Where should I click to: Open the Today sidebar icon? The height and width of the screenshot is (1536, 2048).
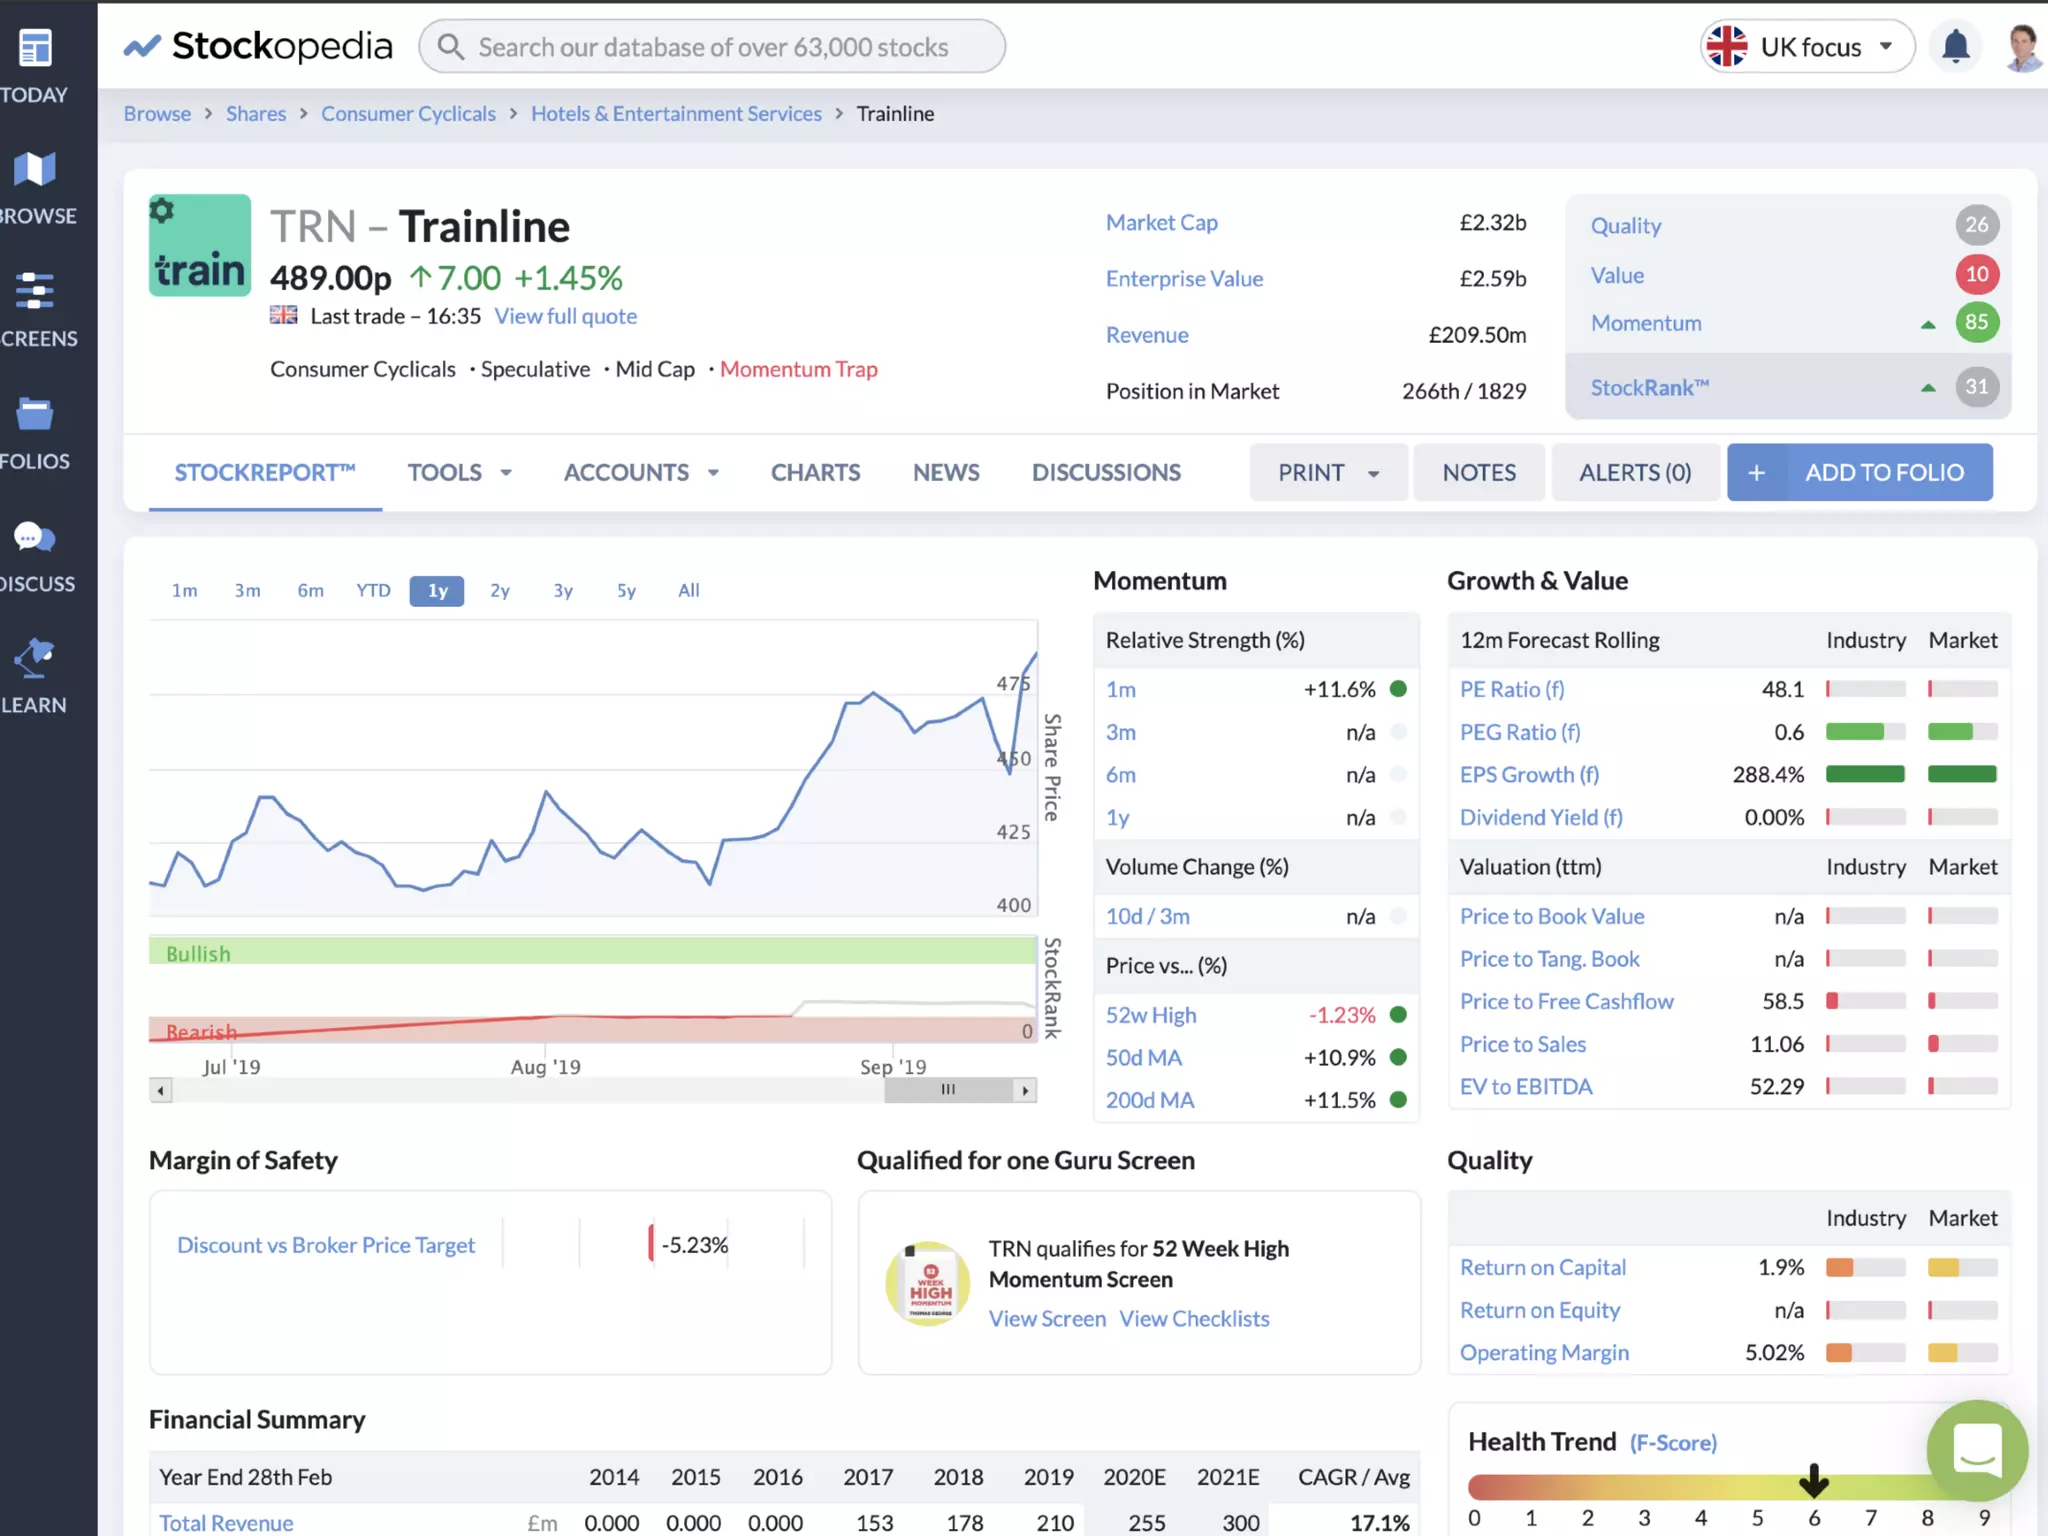coord(35,48)
